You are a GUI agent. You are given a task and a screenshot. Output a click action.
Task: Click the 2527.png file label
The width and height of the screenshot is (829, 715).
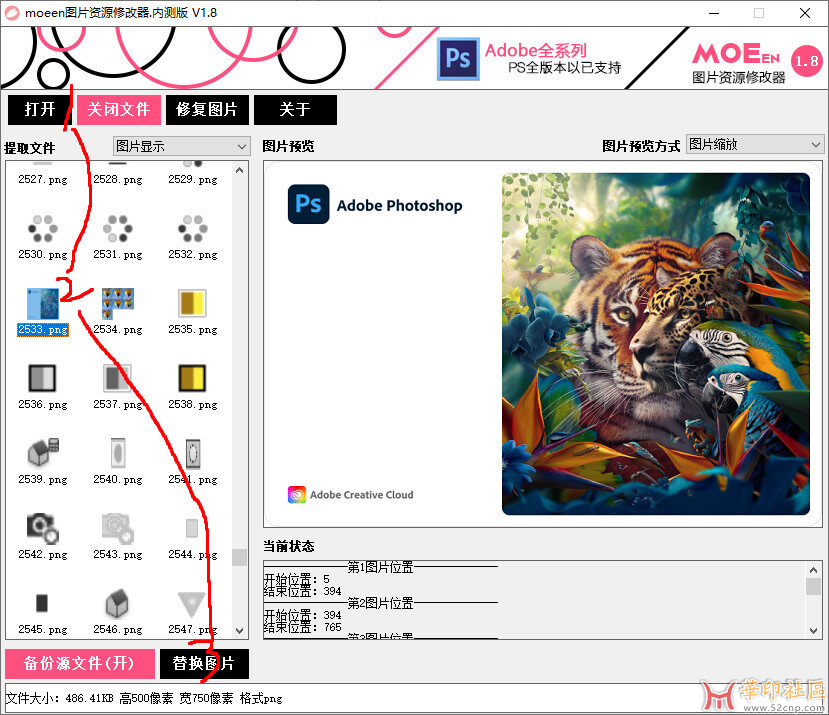[43, 179]
